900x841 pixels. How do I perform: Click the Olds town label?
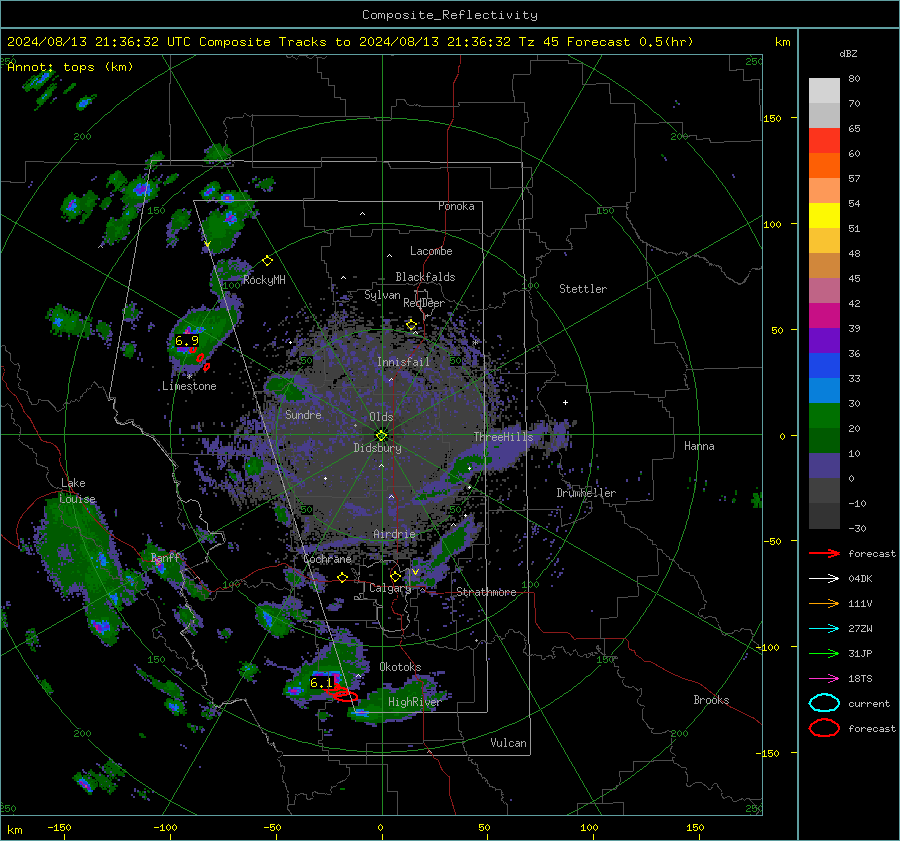381,417
